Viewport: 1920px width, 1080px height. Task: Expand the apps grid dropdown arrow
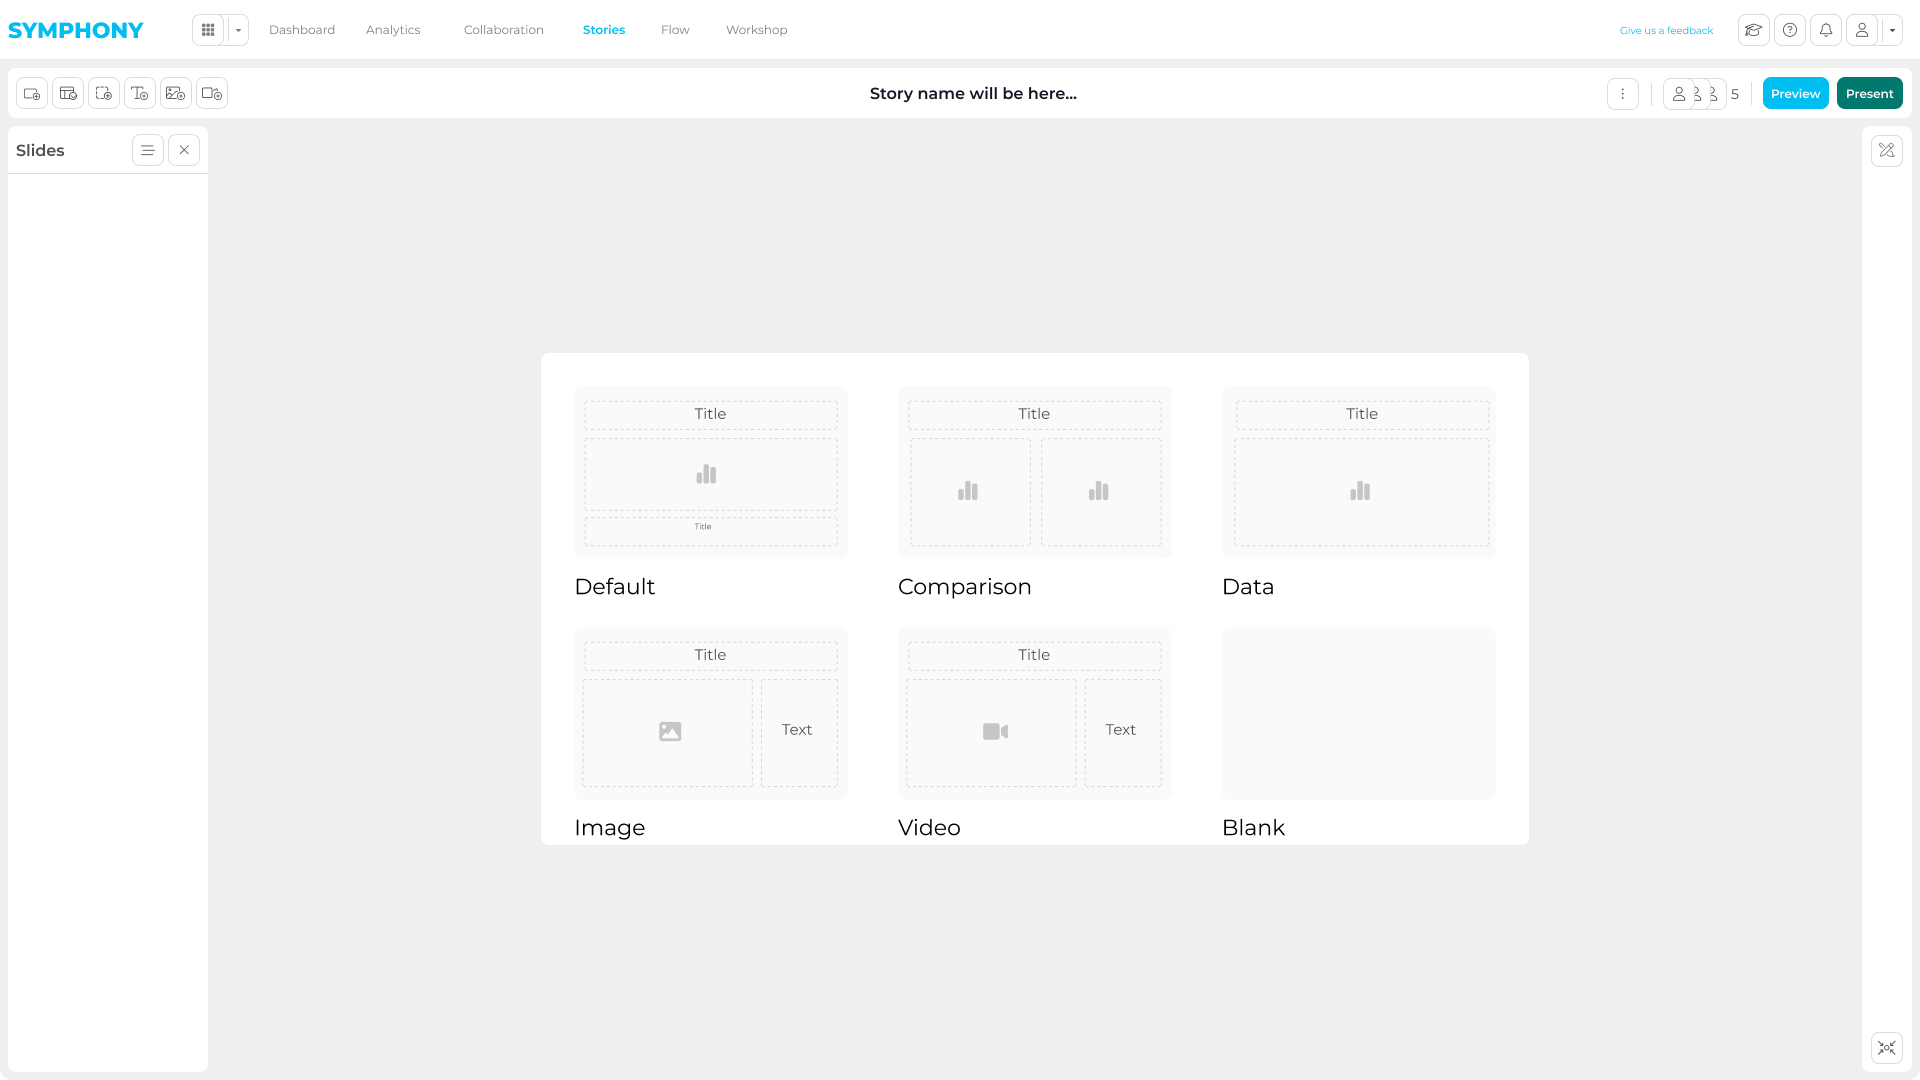click(238, 30)
